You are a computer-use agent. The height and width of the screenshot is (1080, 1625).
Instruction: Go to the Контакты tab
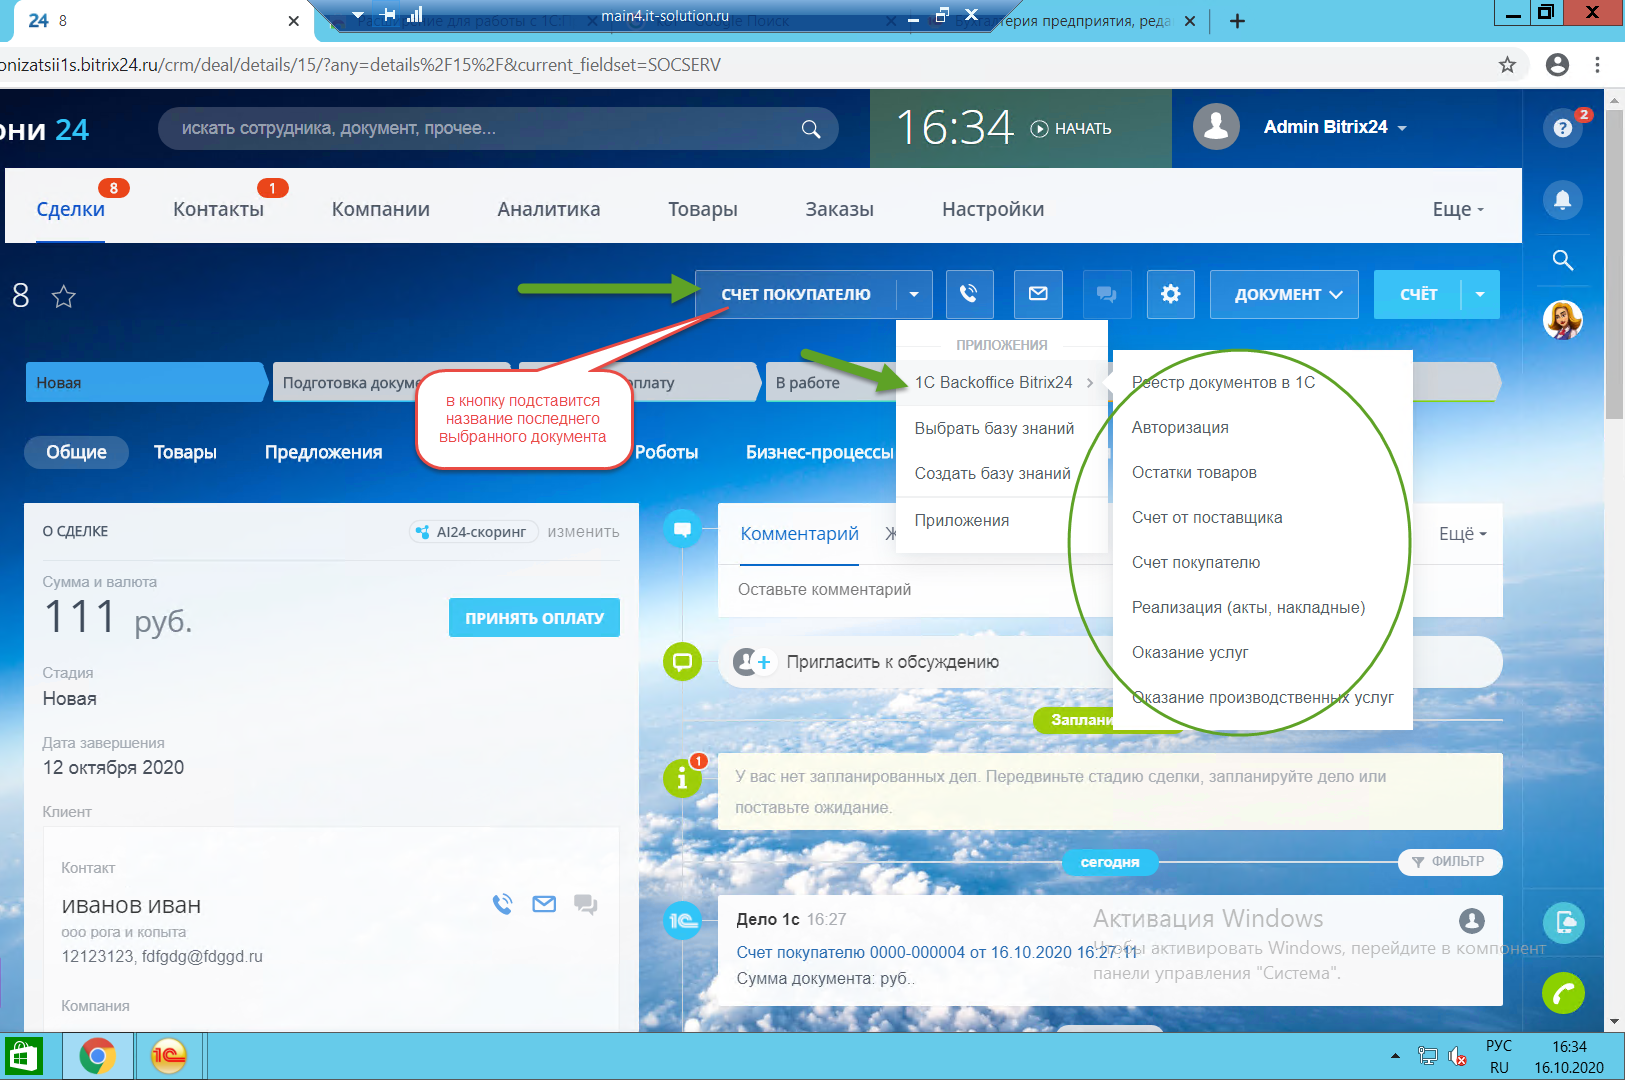[218, 209]
